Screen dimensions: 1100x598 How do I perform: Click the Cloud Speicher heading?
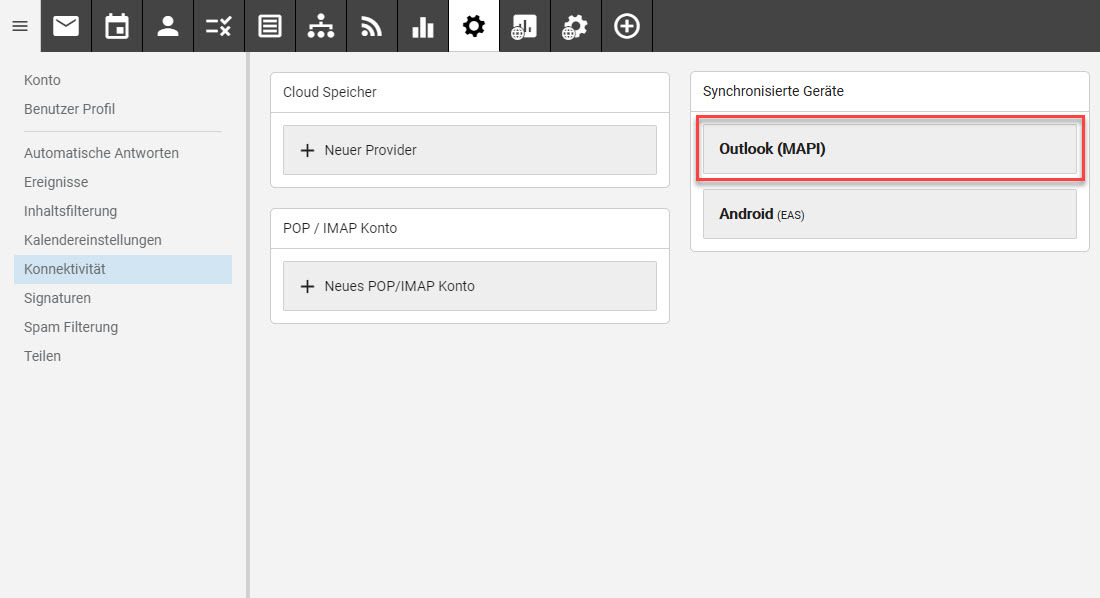pos(330,92)
